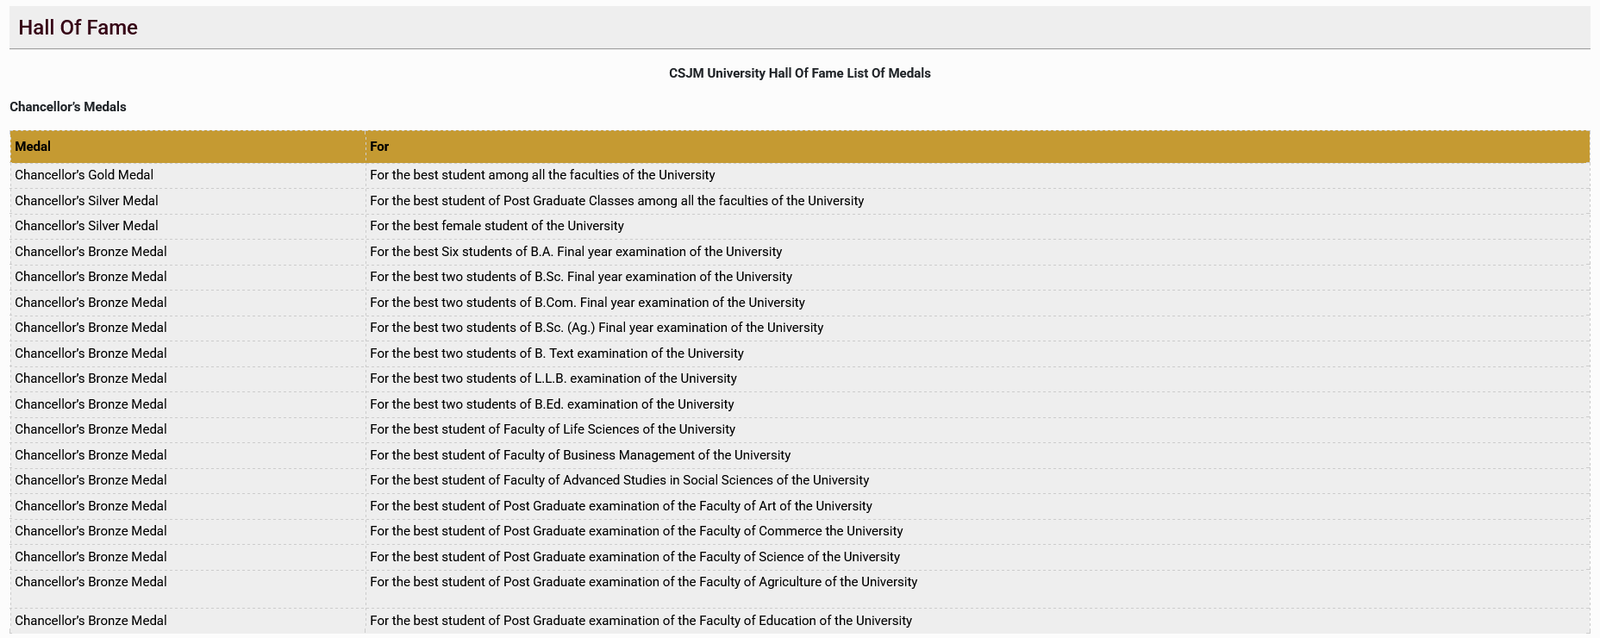Click the CSJM University Hall Of Fame title
The width and height of the screenshot is (1600, 638).
point(799,73)
